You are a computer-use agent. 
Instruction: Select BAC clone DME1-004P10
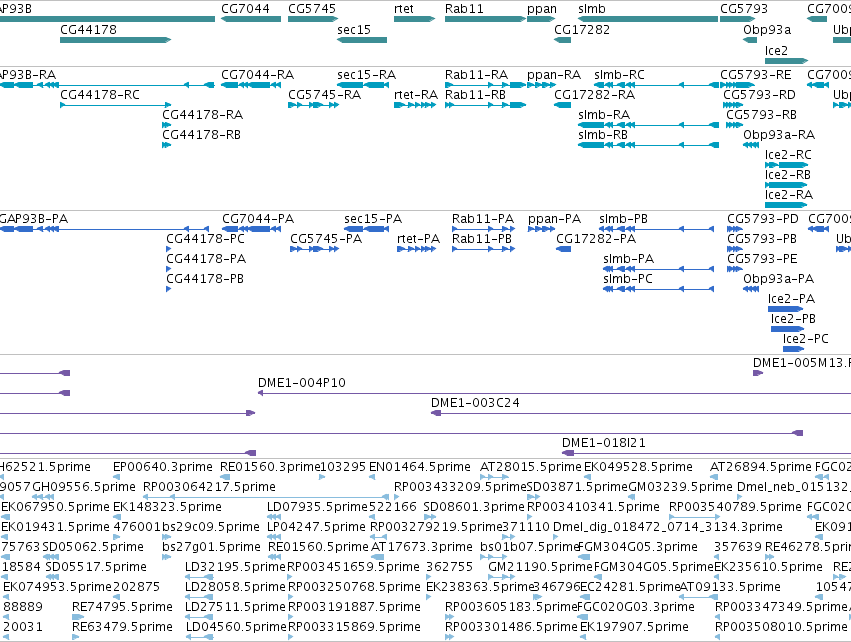(x=302, y=383)
